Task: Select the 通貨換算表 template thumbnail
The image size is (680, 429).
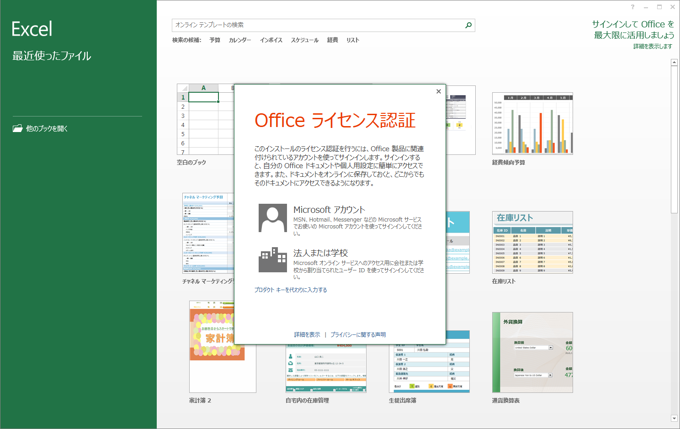Action: [533, 352]
